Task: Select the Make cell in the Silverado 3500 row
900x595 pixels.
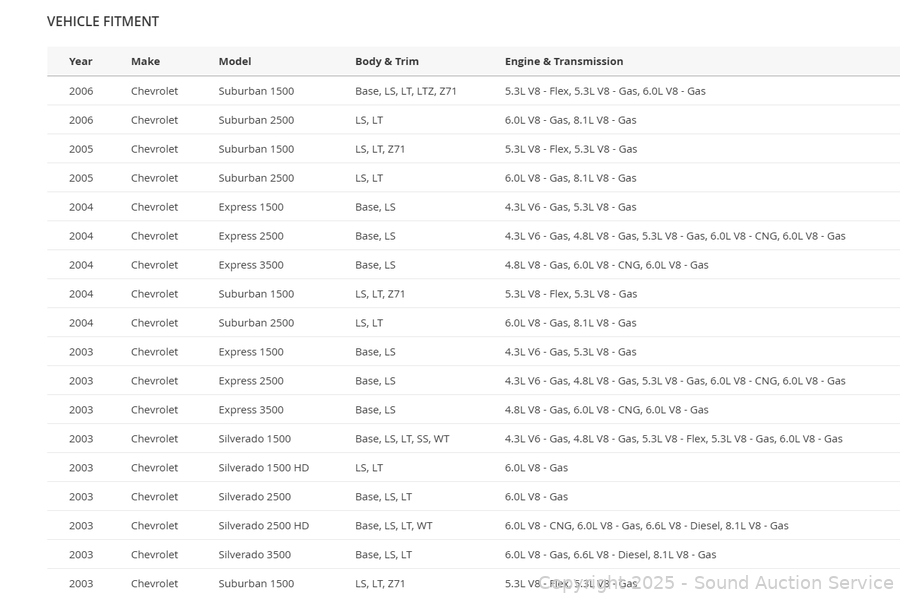Action: pos(154,554)
